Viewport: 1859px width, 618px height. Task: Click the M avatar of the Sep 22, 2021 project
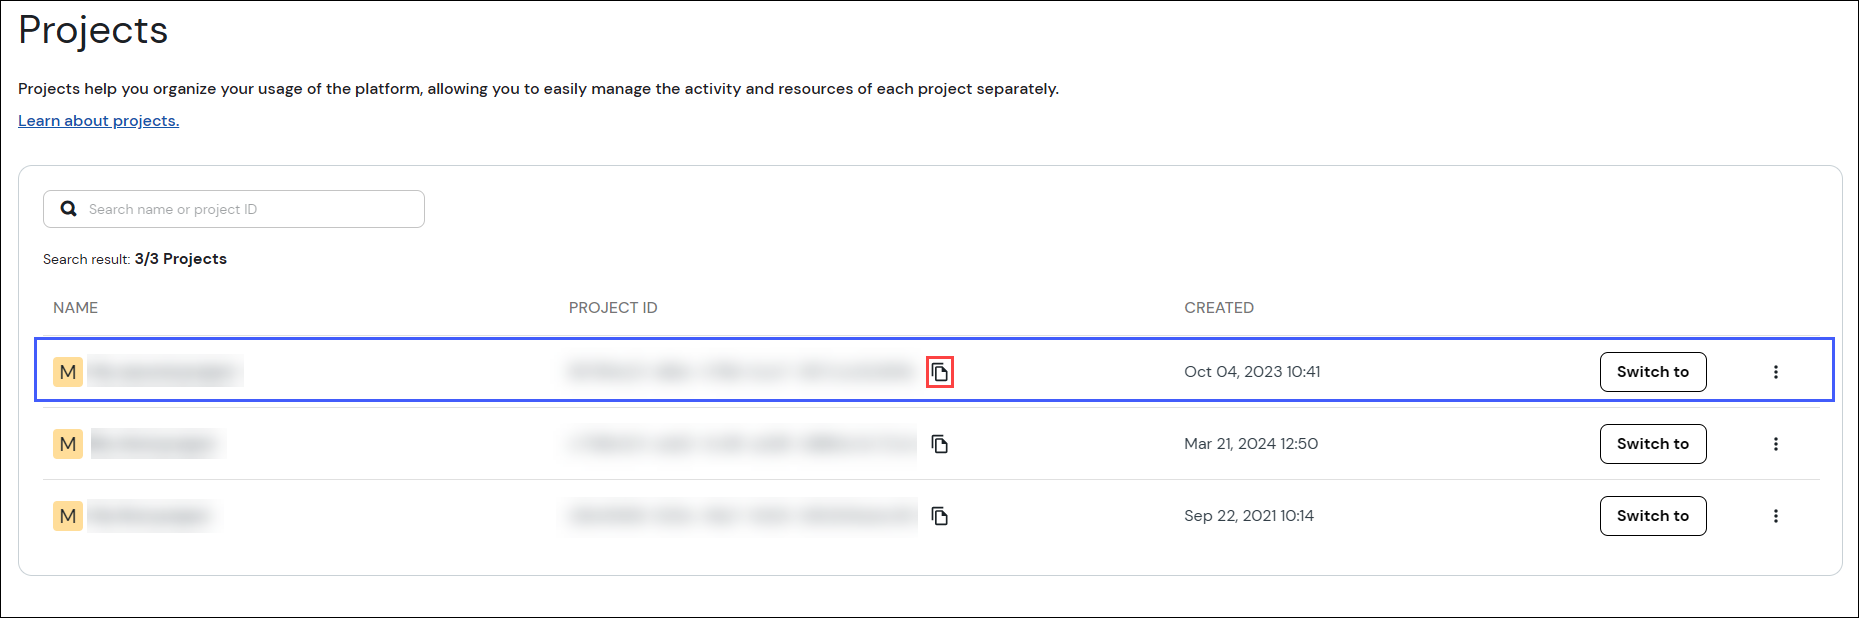click(68, 516)
